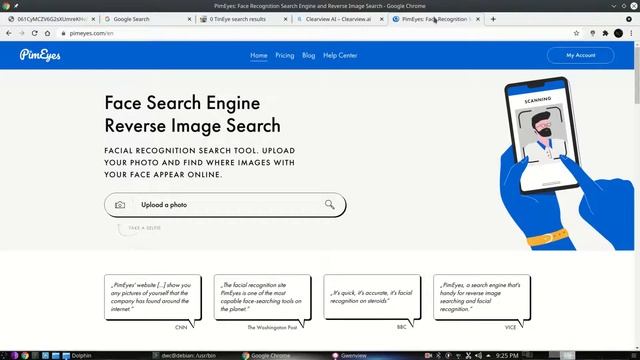Reload the page with the refresh icon
Viewport: 640px width, 360px height.
(35, 33)
